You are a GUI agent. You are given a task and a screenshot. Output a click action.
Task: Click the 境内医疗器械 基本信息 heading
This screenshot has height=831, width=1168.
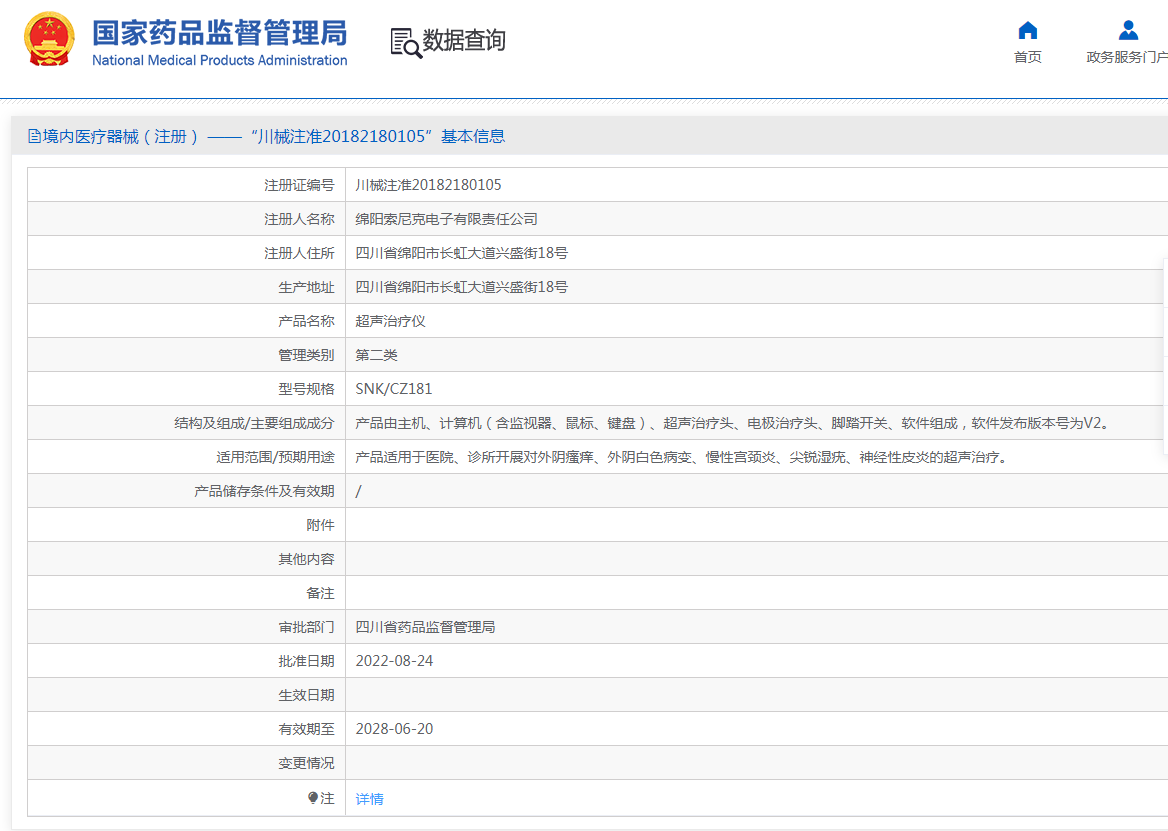274,136
